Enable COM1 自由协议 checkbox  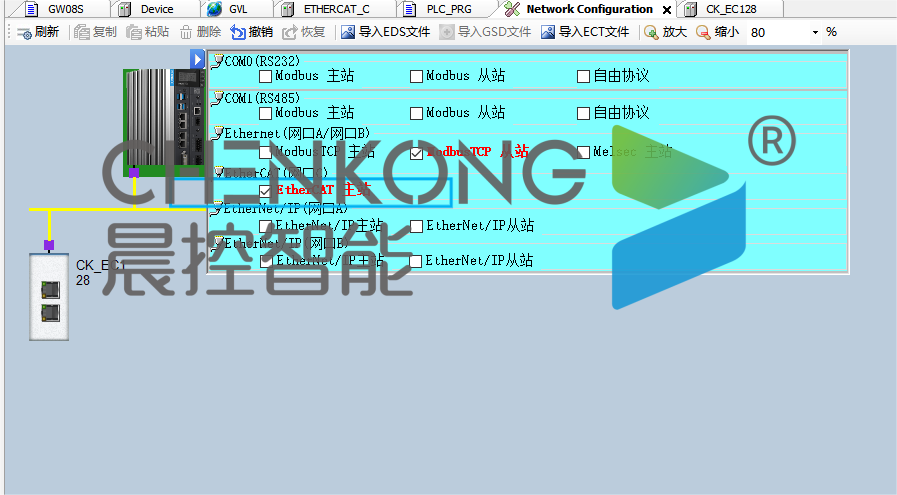coord(583,113)
